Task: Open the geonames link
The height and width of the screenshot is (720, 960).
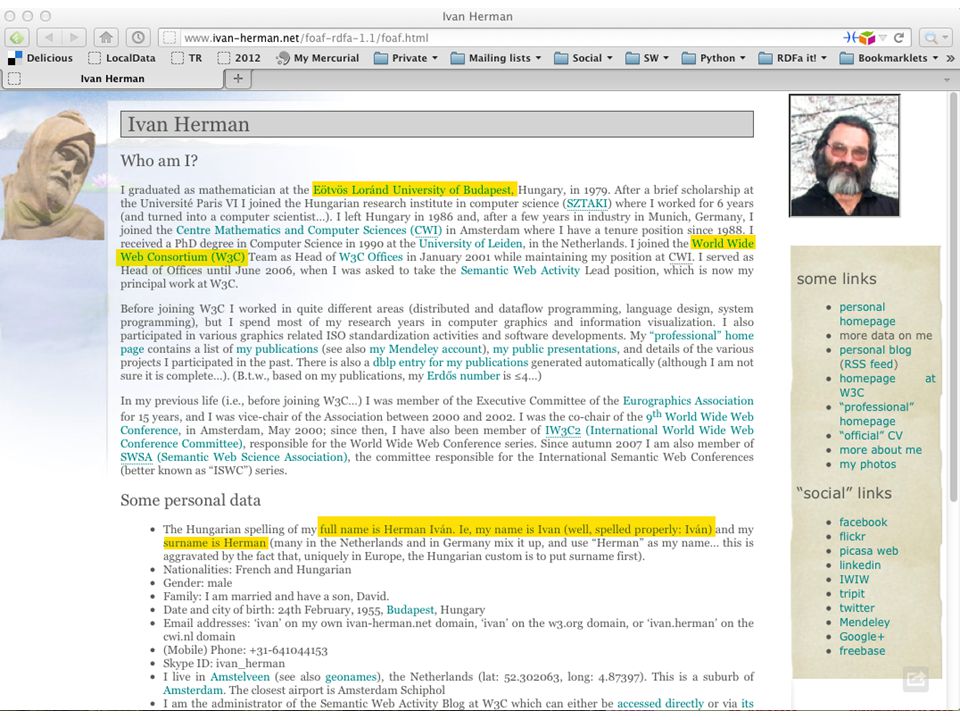Action: pyautogui.click(x=350, y=677)
